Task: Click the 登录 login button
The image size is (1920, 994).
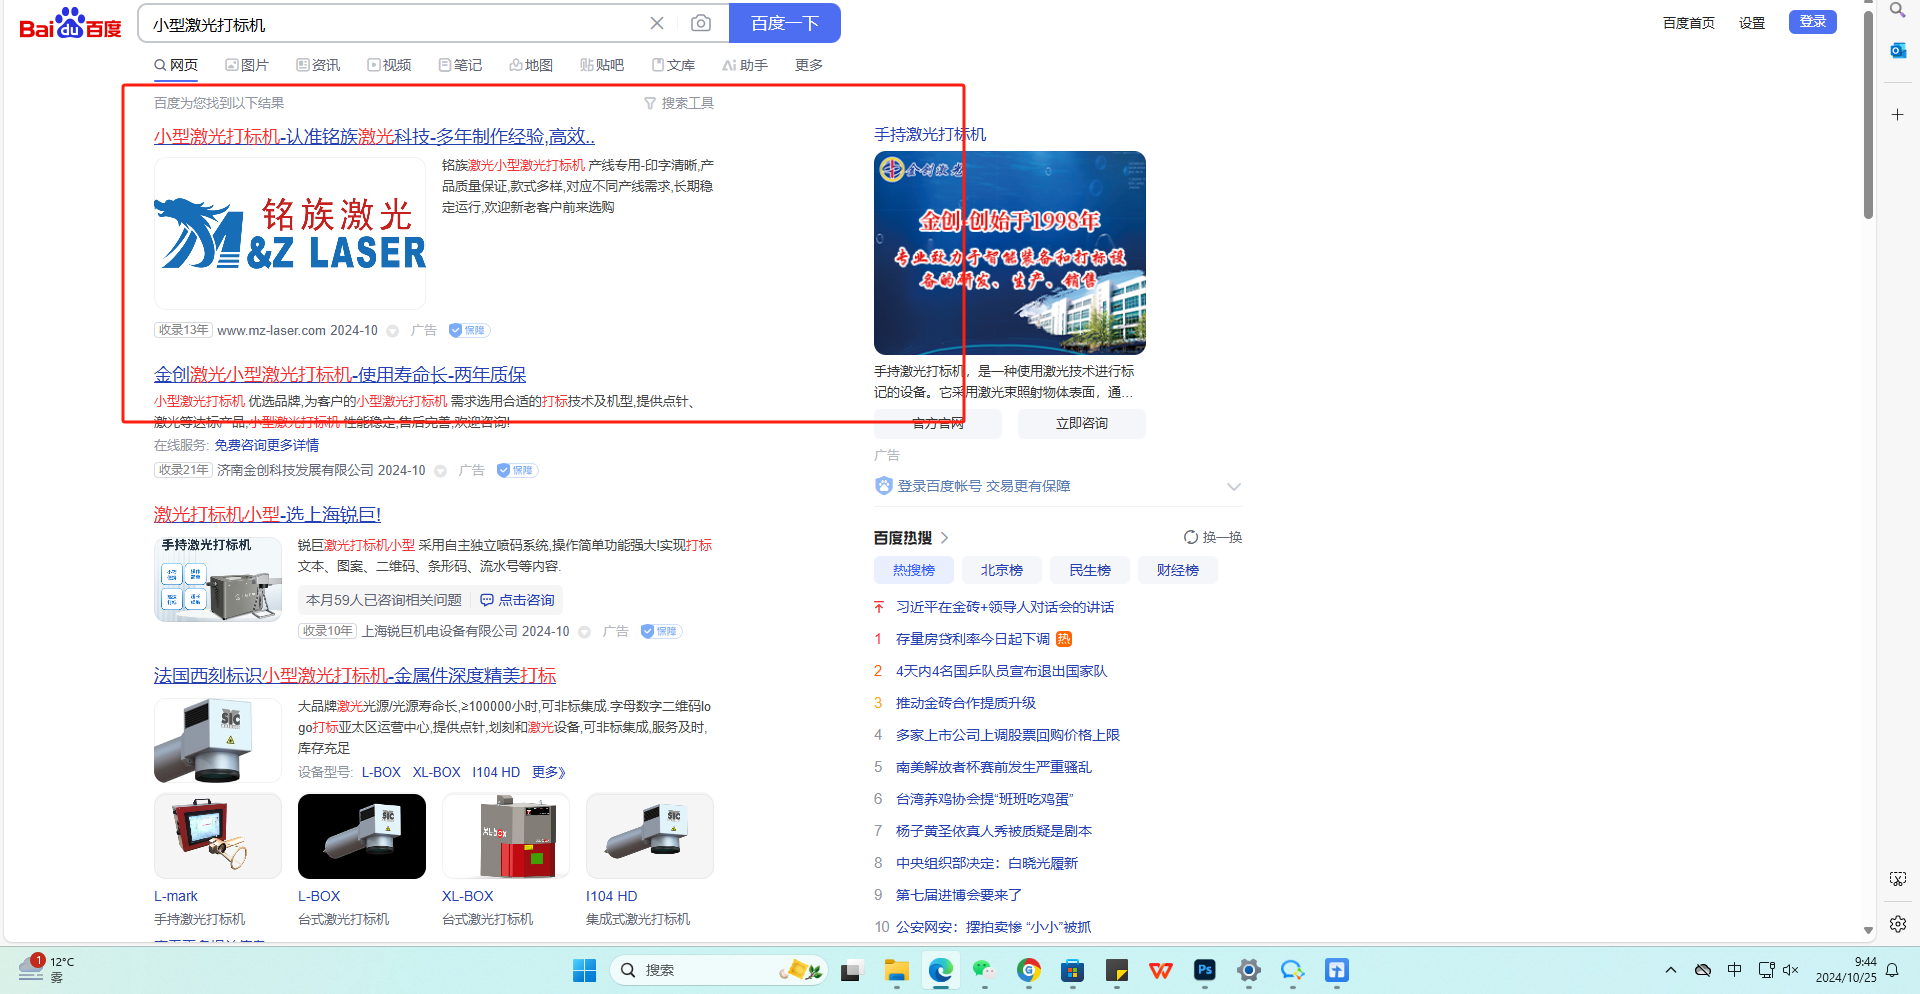Action: 1812,22
